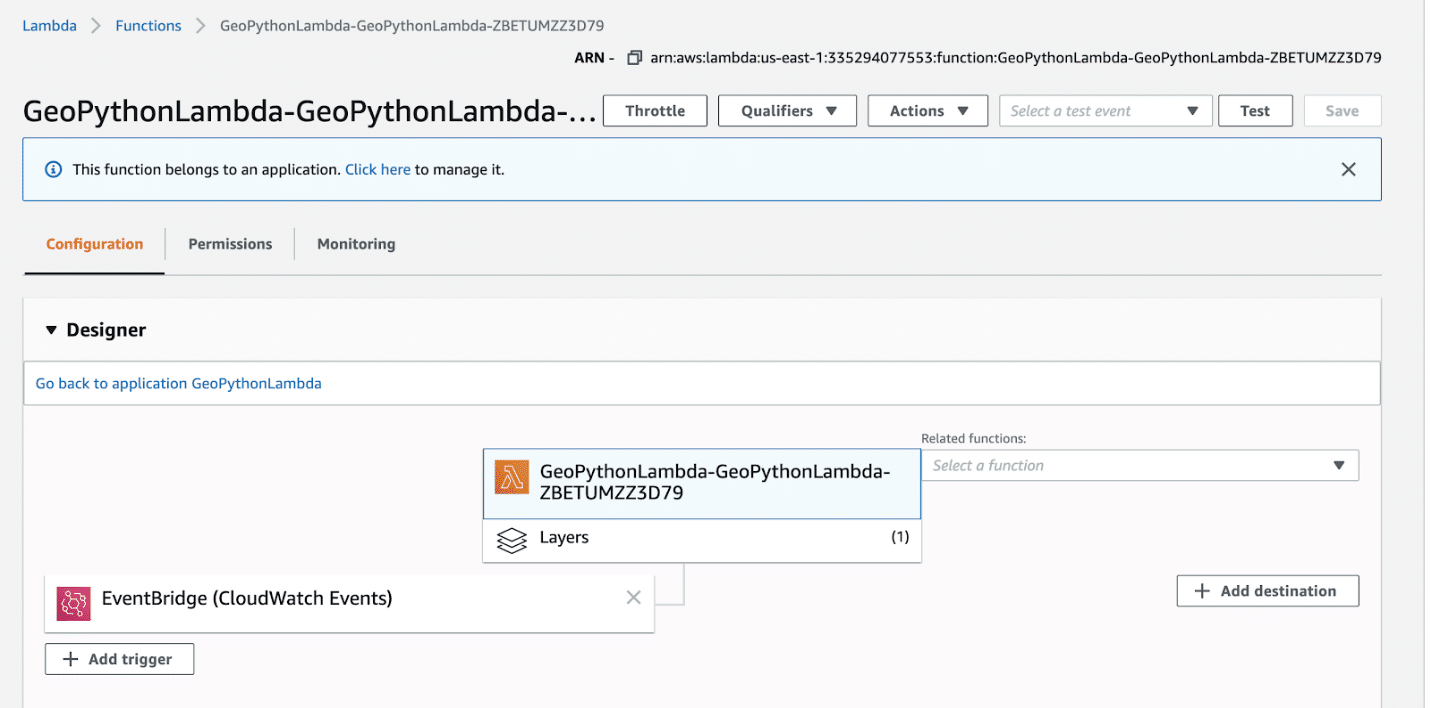
Task: Remove the EventBridge trigger with its X
Action: (633, 597)
